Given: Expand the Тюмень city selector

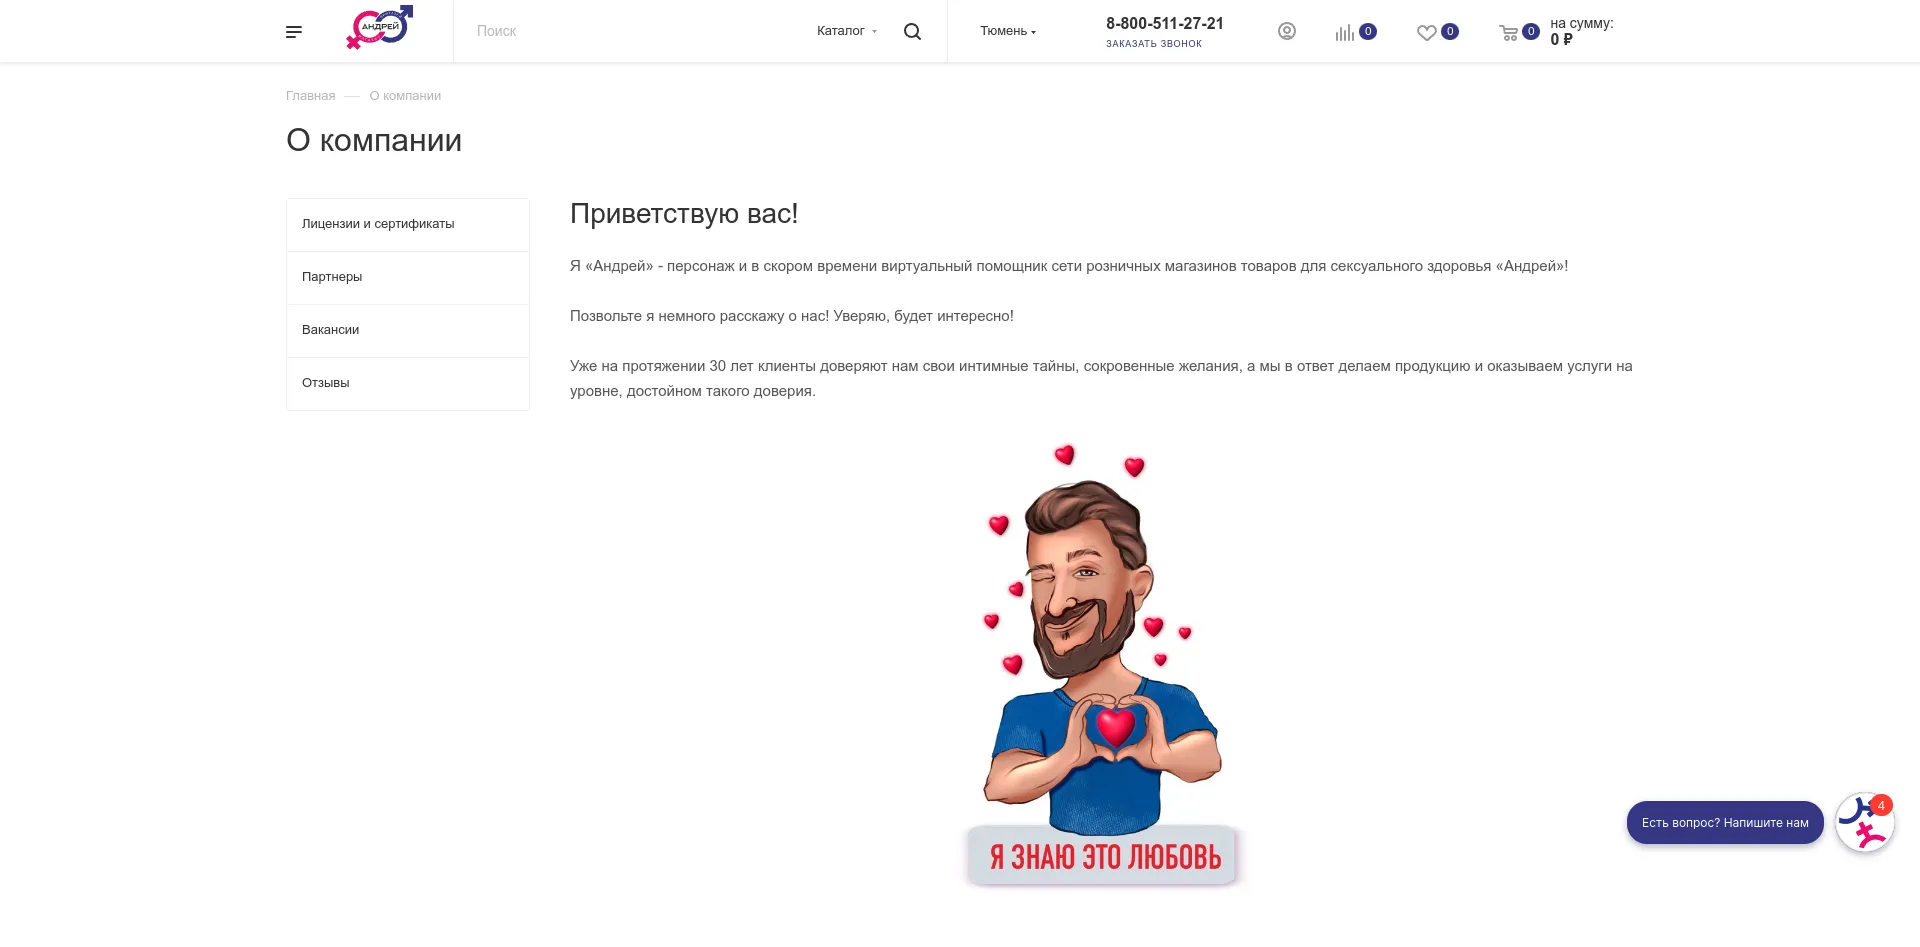Looking at the screenshot, I should (1008, 31).
